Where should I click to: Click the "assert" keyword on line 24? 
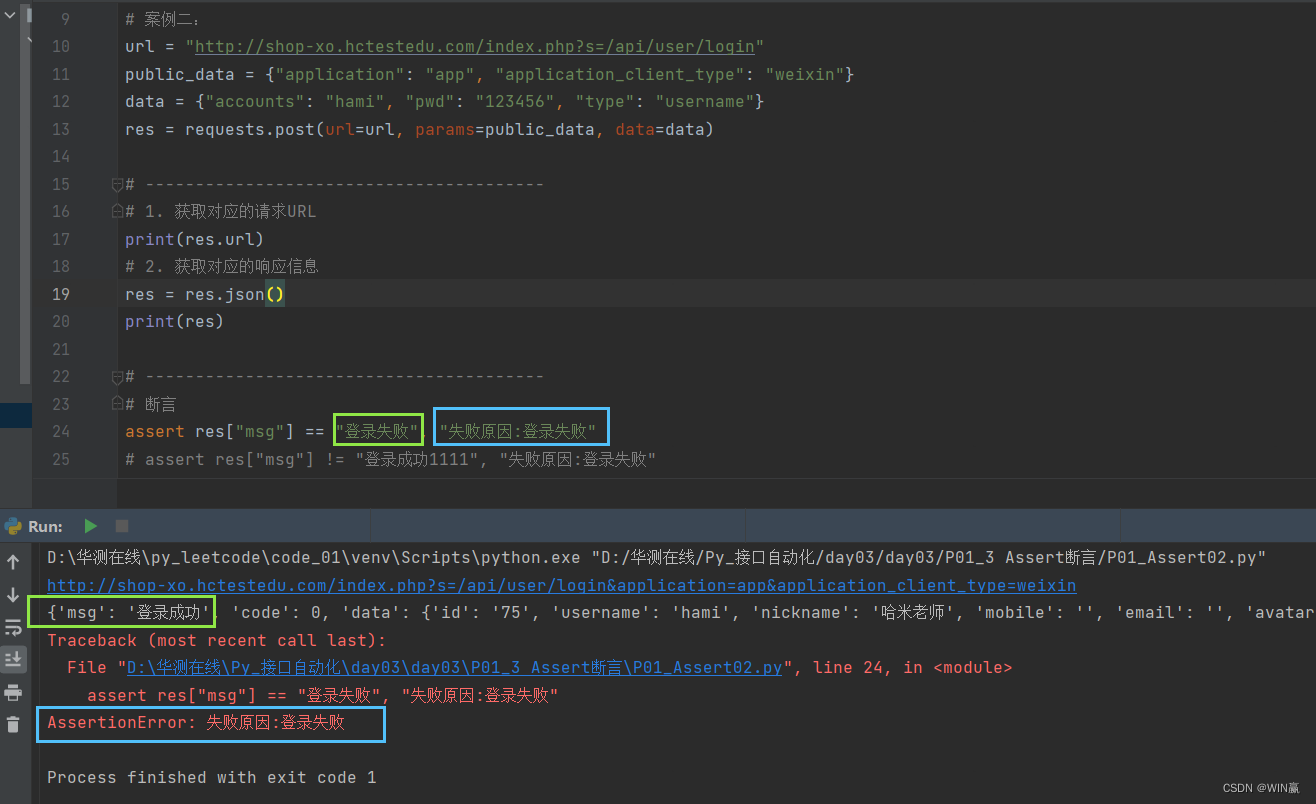155,431
